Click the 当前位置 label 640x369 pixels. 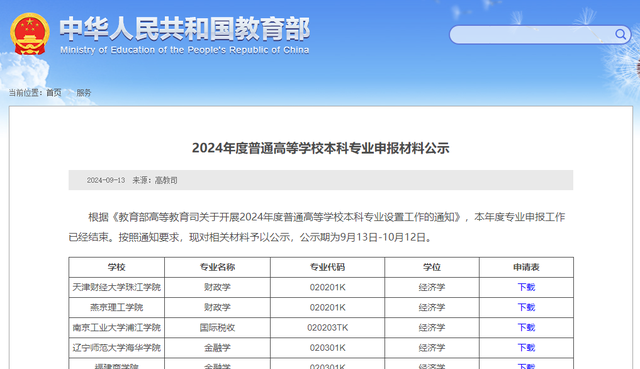pos(24,93)
